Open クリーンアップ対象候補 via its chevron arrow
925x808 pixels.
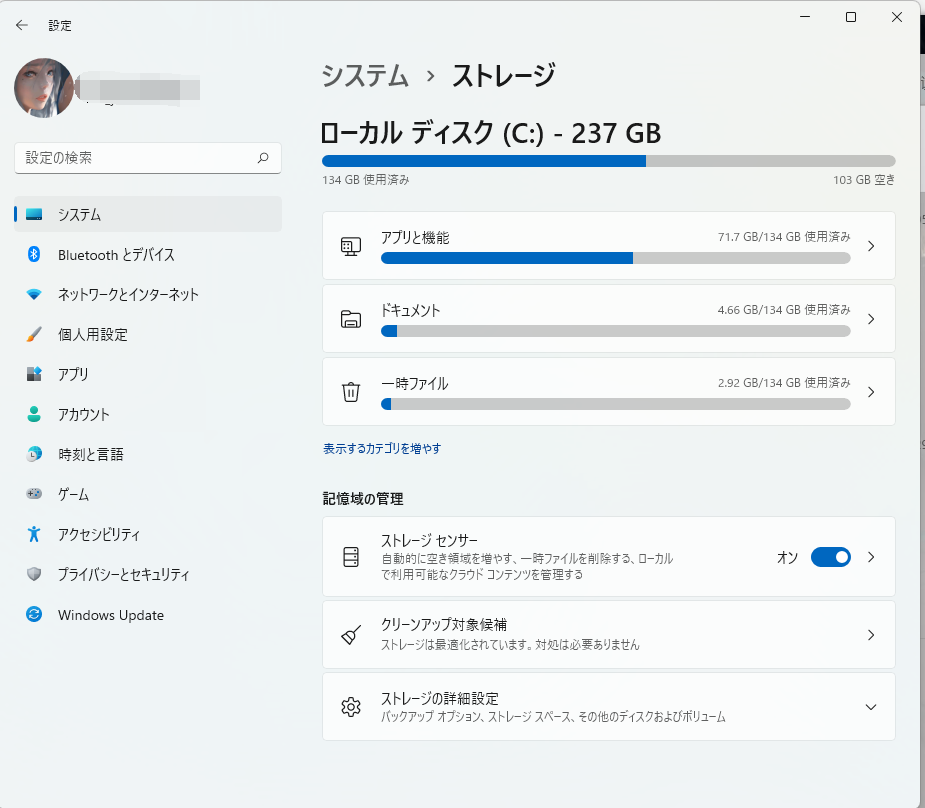pyautogui.click(x=870, y=635)
